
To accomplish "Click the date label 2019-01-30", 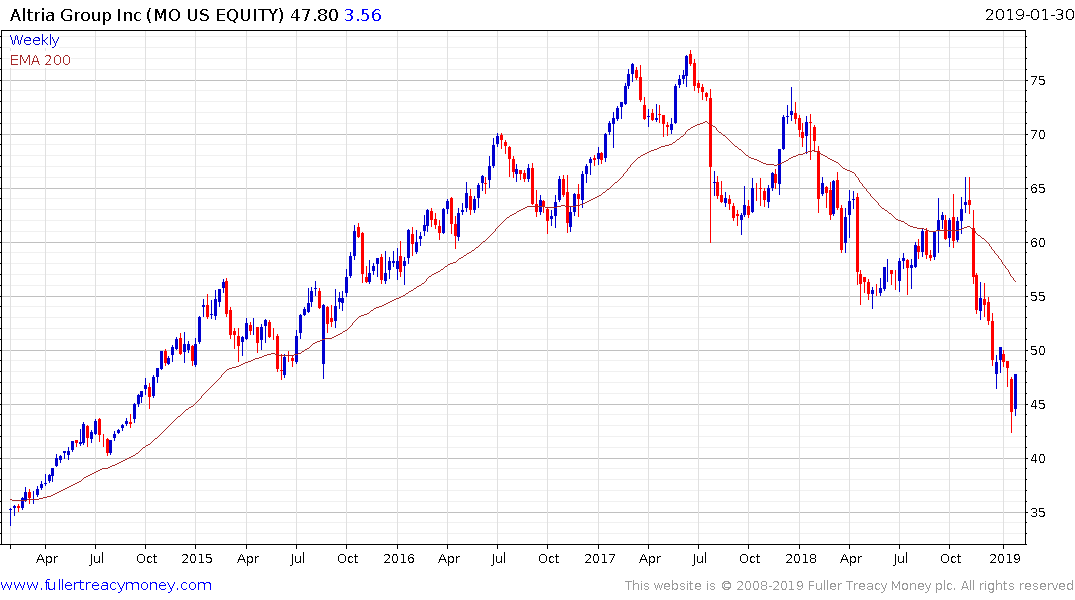I will 1028,14.
